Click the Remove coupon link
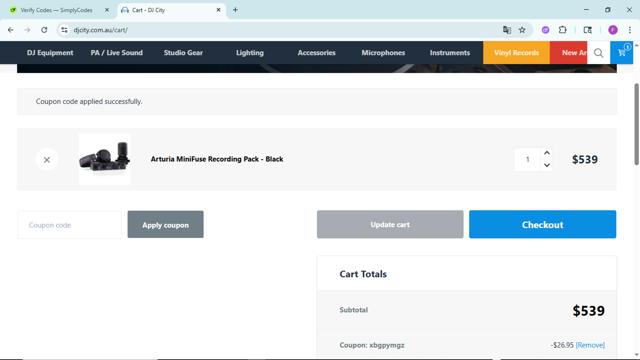This screenshot has width=640, height=360. coord(590,345)
